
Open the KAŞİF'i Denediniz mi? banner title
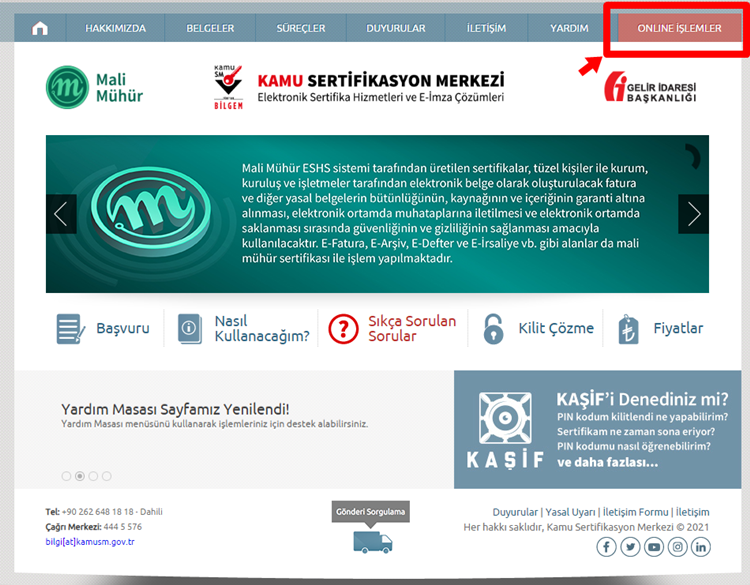(642, 399)
